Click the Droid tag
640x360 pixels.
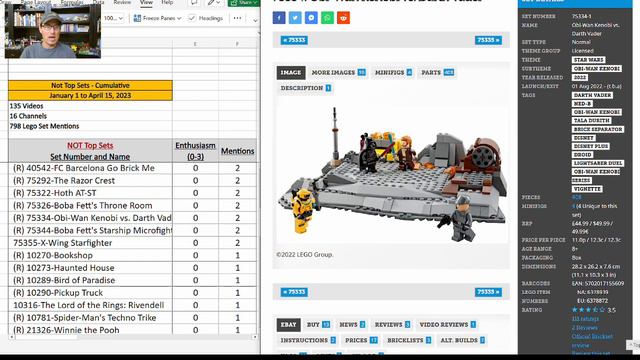(x=582, y=155)
